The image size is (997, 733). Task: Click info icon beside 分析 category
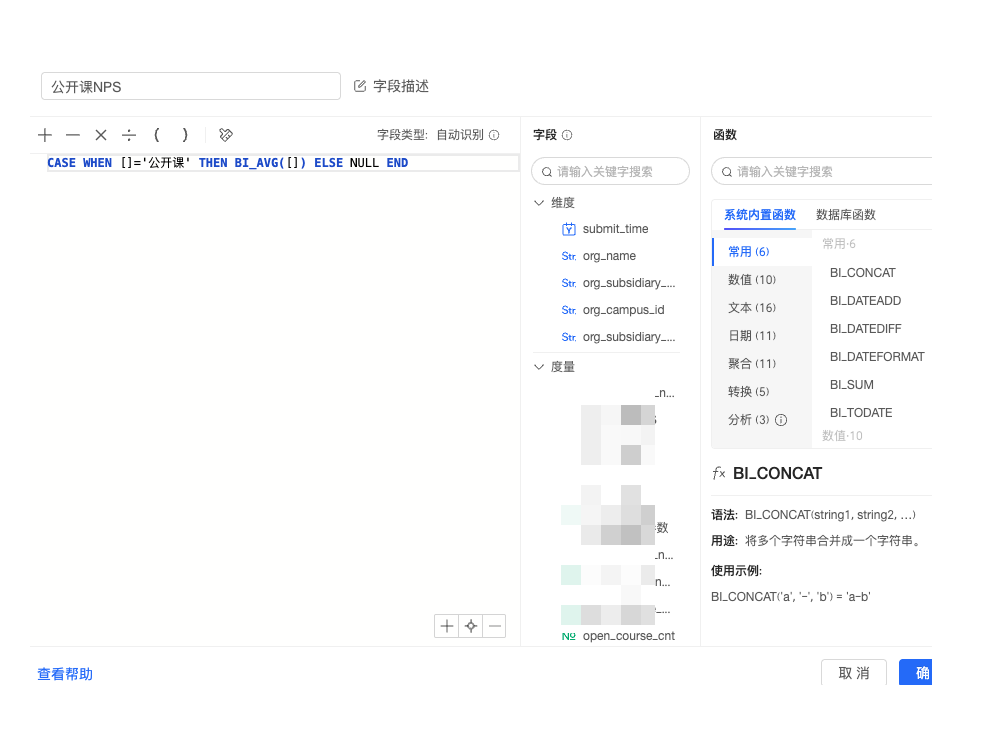pos(781,420)
